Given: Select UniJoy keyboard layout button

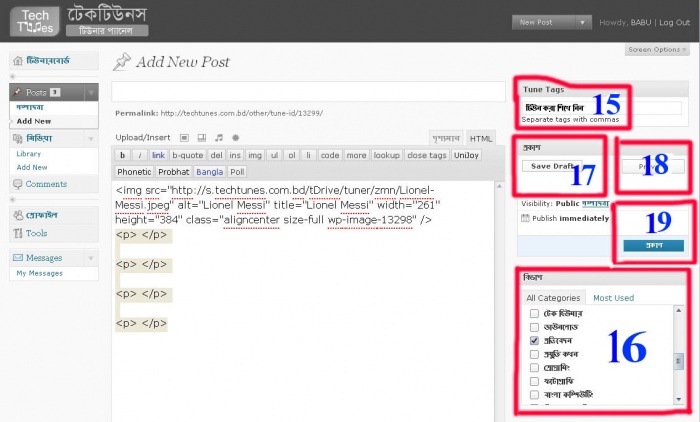Looking at the screenshot, I should click(466, 155).
